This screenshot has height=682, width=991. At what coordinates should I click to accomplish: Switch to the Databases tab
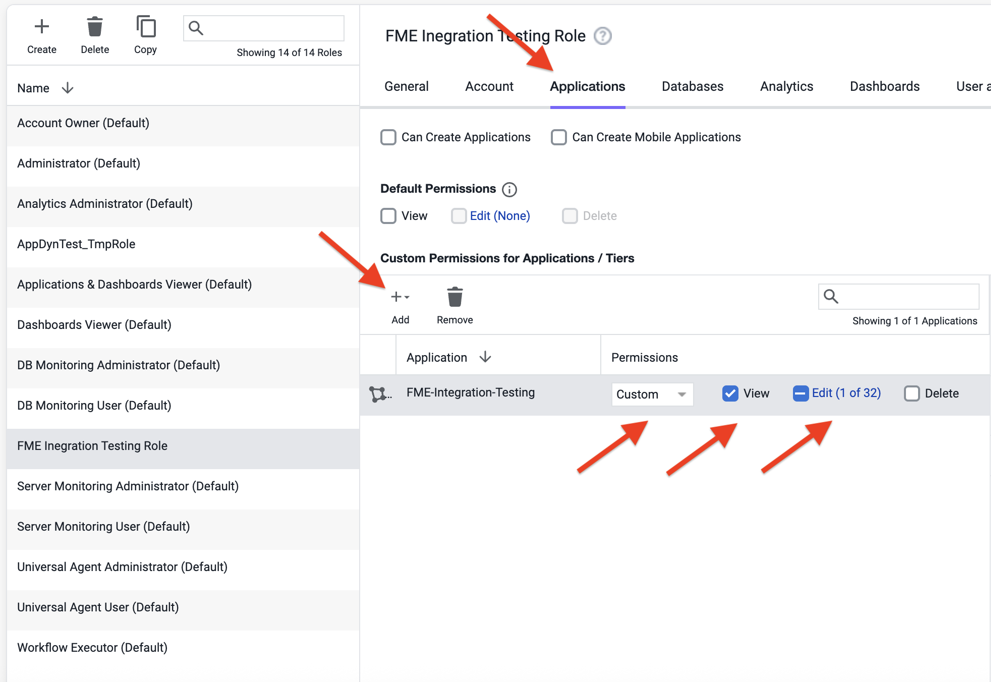pos(692,87)
